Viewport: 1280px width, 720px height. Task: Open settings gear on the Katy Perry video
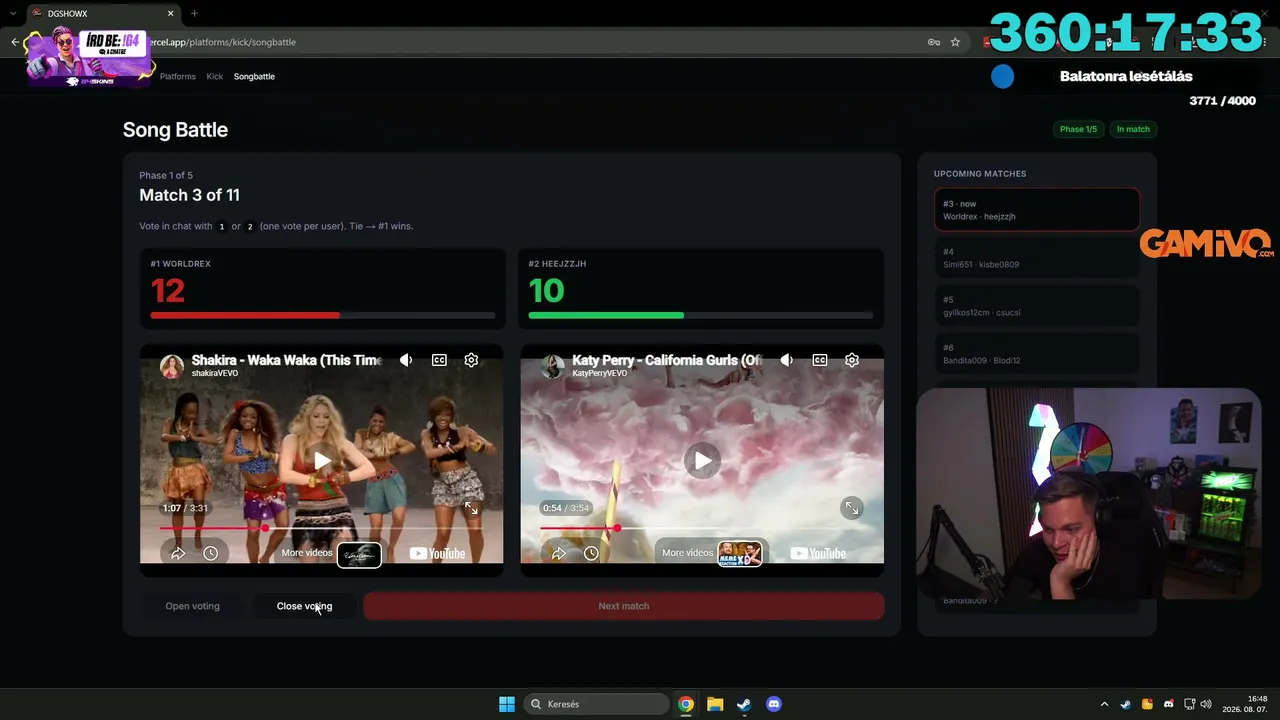pos(852,360)
